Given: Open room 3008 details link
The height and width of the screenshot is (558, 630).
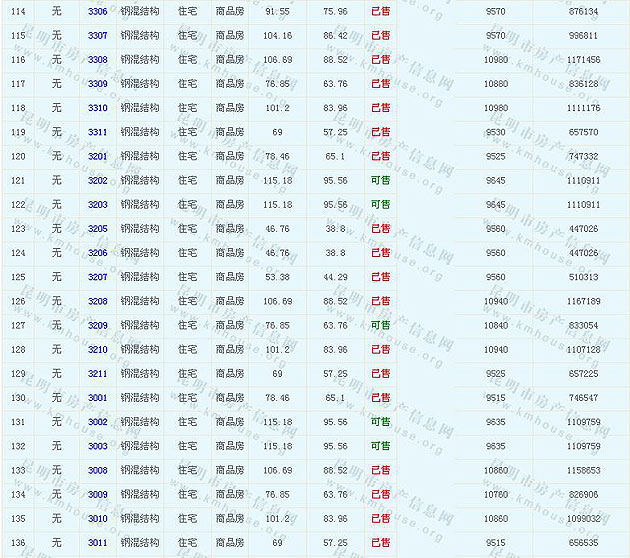Looking at the screenshot, I should point(97,470).
